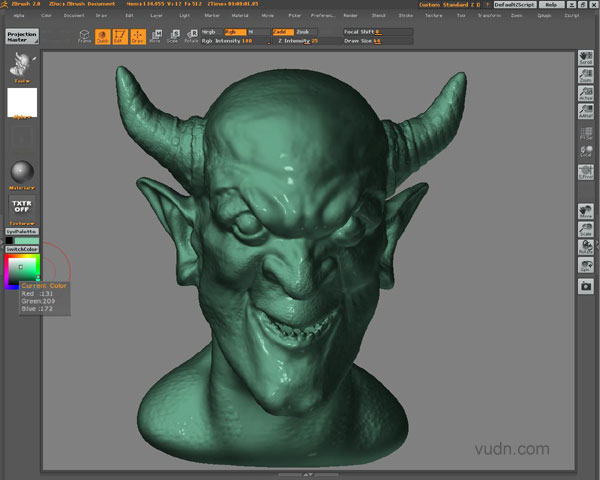This screenshot has width=600, height=480.
Task: Click the S.Pivot icon
Action: tap(586, 172)
